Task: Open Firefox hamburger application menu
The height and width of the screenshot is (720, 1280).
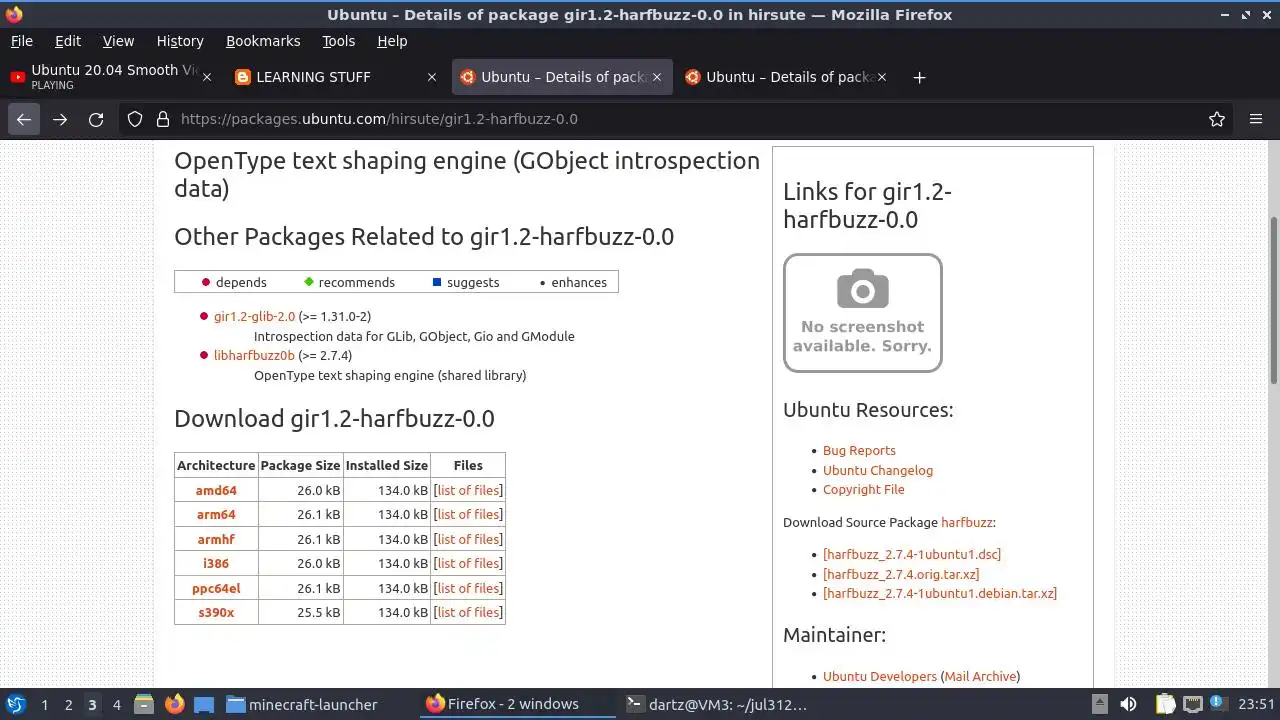Action: pos(1256,119)
